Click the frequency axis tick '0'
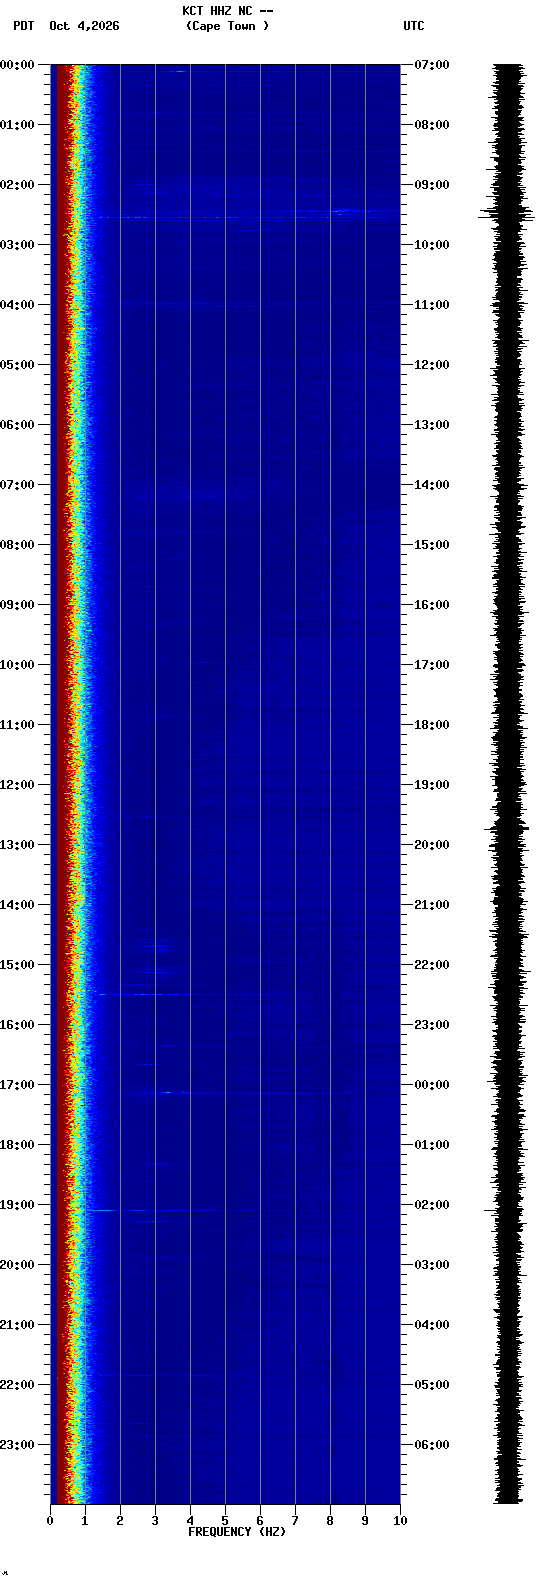This screenshot has height=1584, width=552. pos(50,1521)
